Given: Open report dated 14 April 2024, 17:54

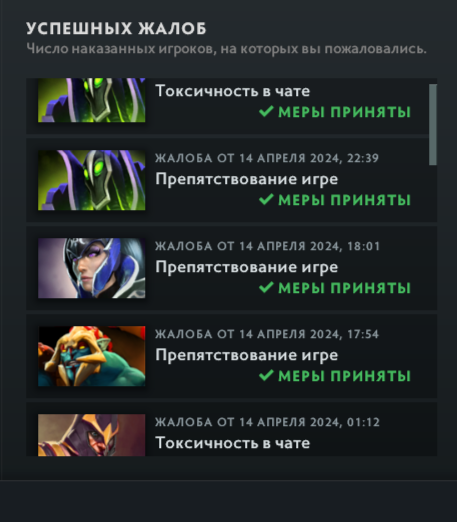Looking at the screenshot, I should coord(231,356).
